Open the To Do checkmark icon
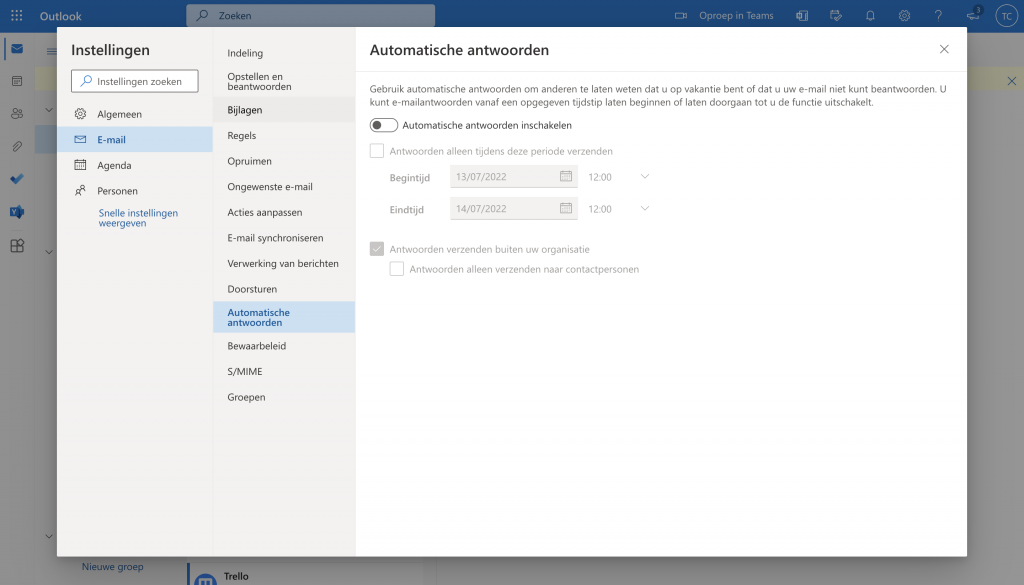Image resolution: width=1024 pixels, height=585 pixels. tap(17, 179)
